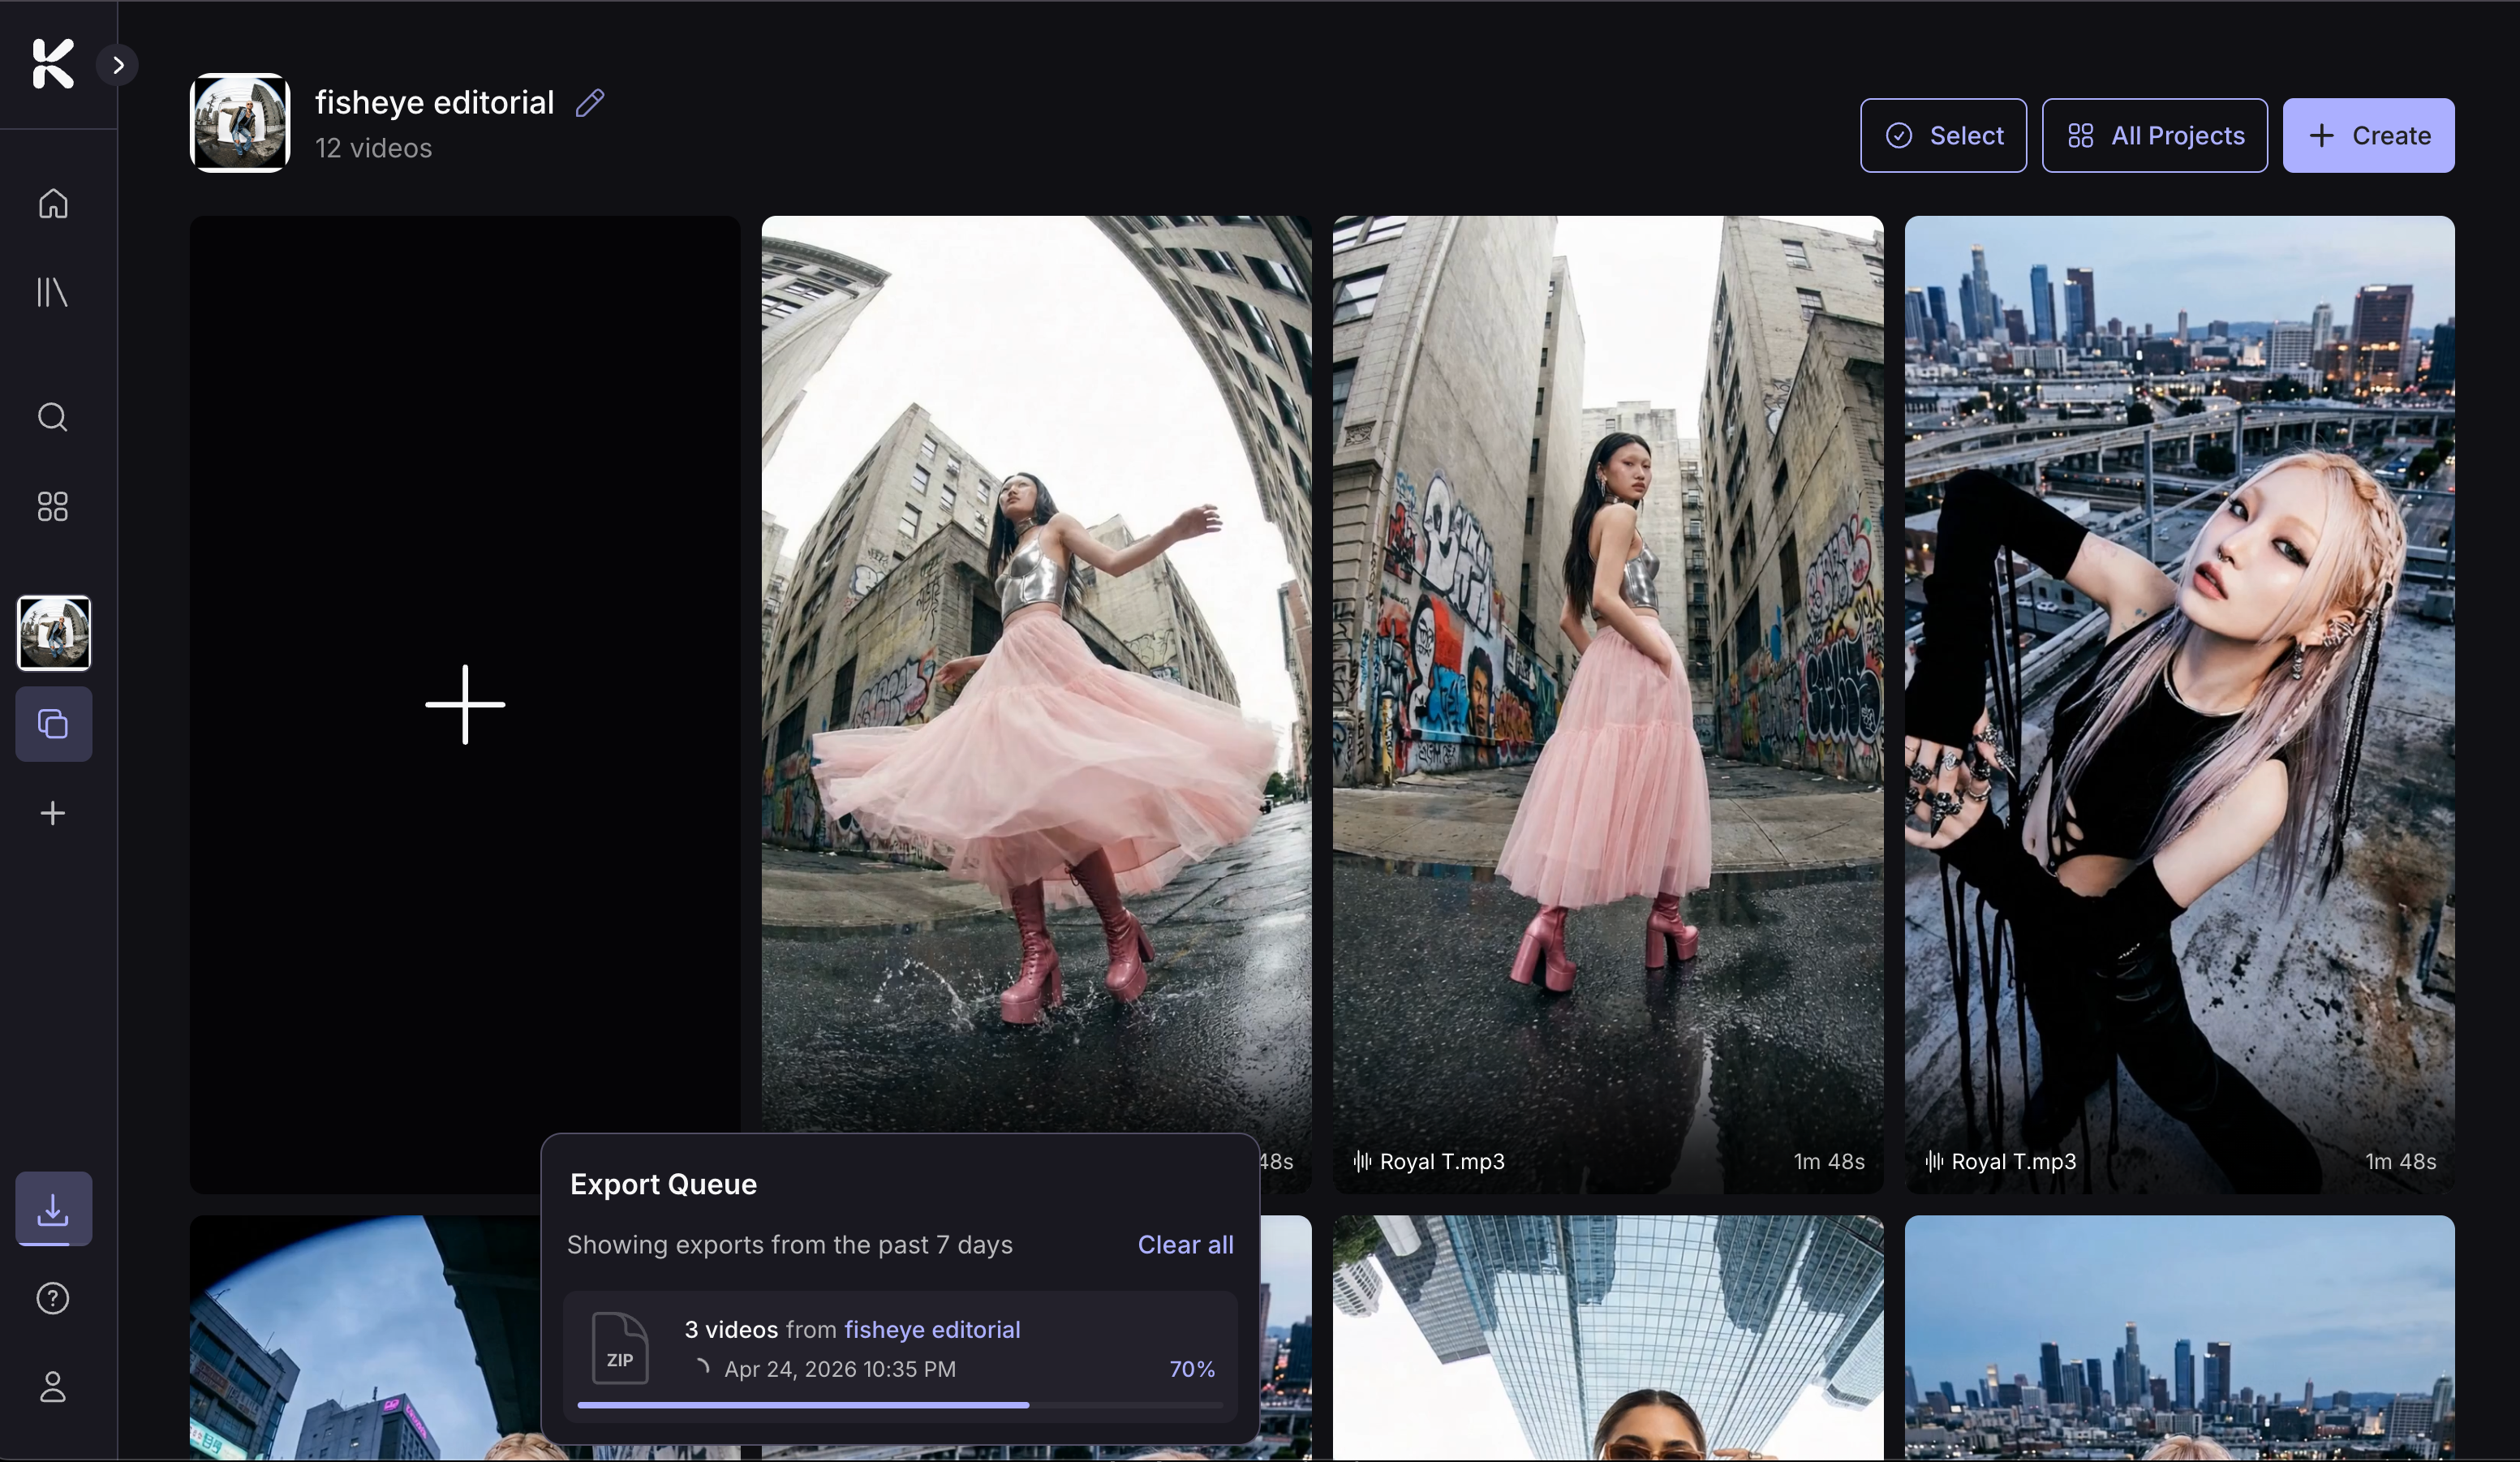
Task: Click the 70% export progress value
Action: coord(1192,1369)
